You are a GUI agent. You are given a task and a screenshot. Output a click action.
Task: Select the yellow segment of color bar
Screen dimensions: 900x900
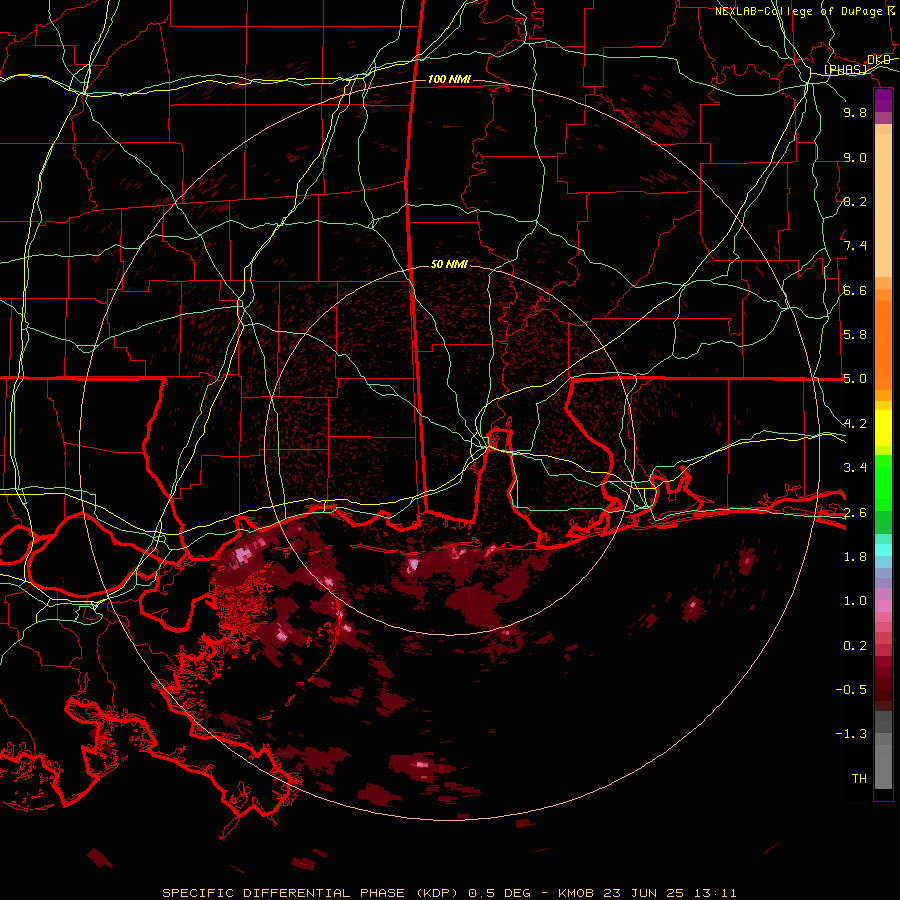coord(883,428)
